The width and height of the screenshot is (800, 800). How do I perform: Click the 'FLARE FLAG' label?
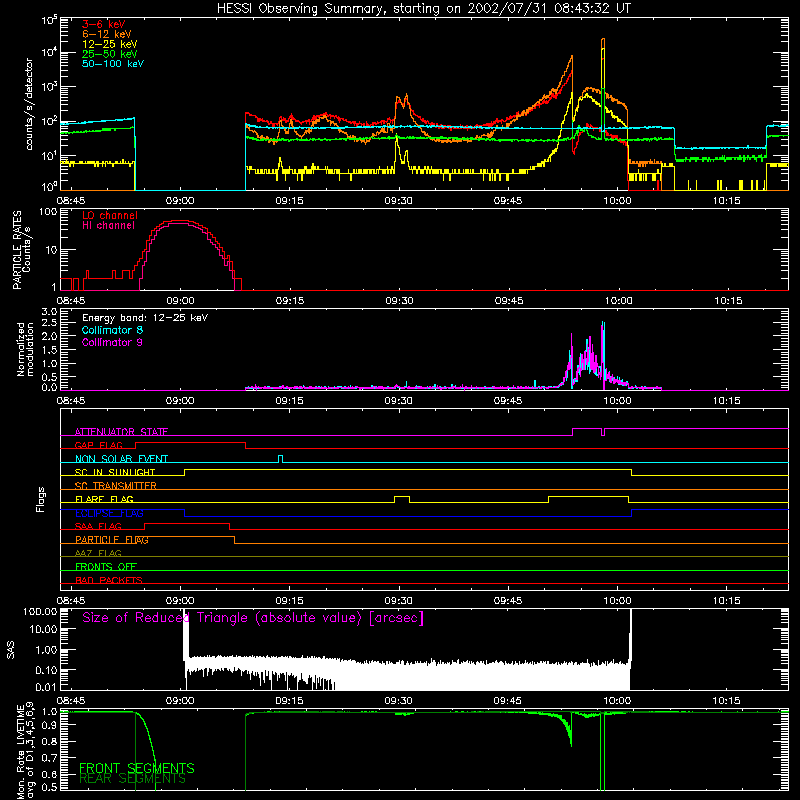click(104, 499)
